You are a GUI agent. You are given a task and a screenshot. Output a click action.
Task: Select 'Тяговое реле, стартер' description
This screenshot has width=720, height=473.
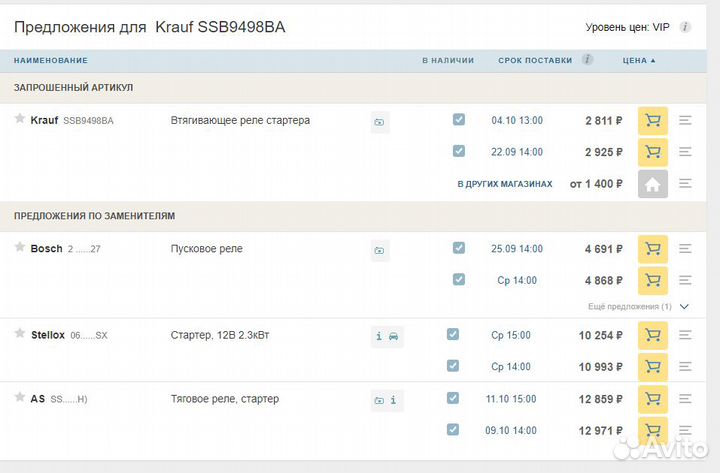tap(225, 399)
